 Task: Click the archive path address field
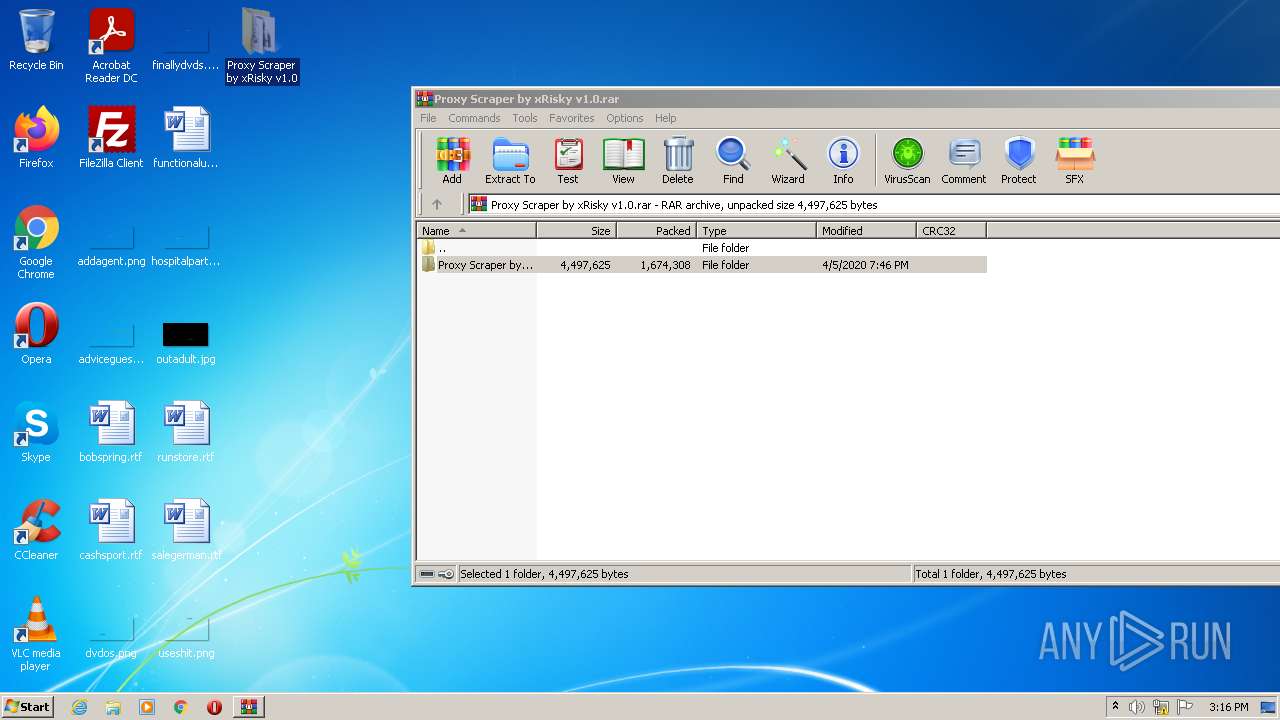[874, 204]
